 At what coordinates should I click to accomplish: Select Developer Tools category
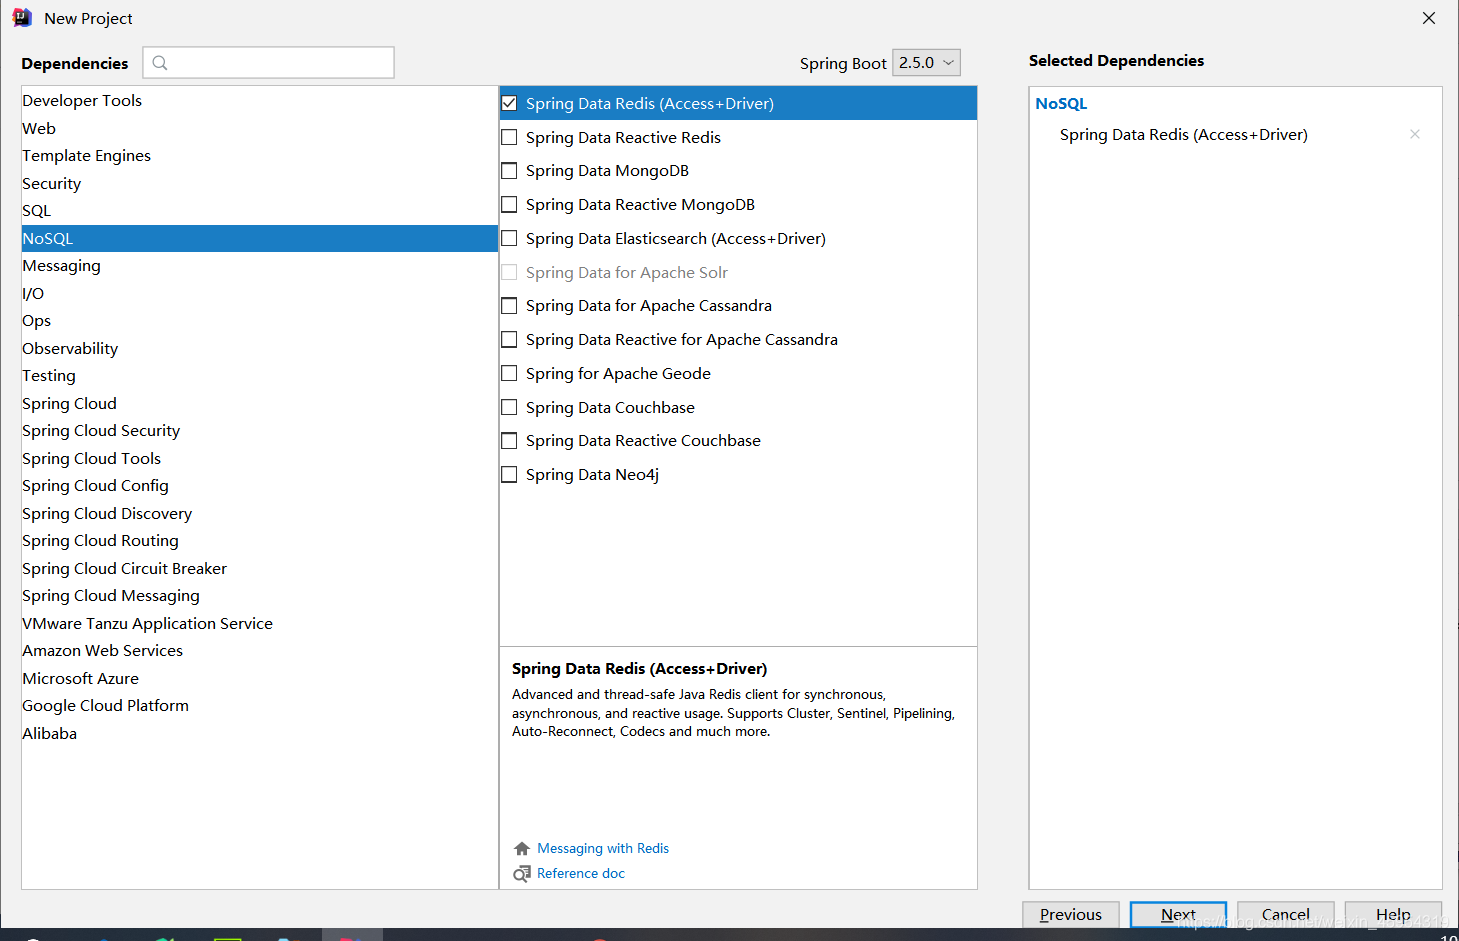(260, 100)
